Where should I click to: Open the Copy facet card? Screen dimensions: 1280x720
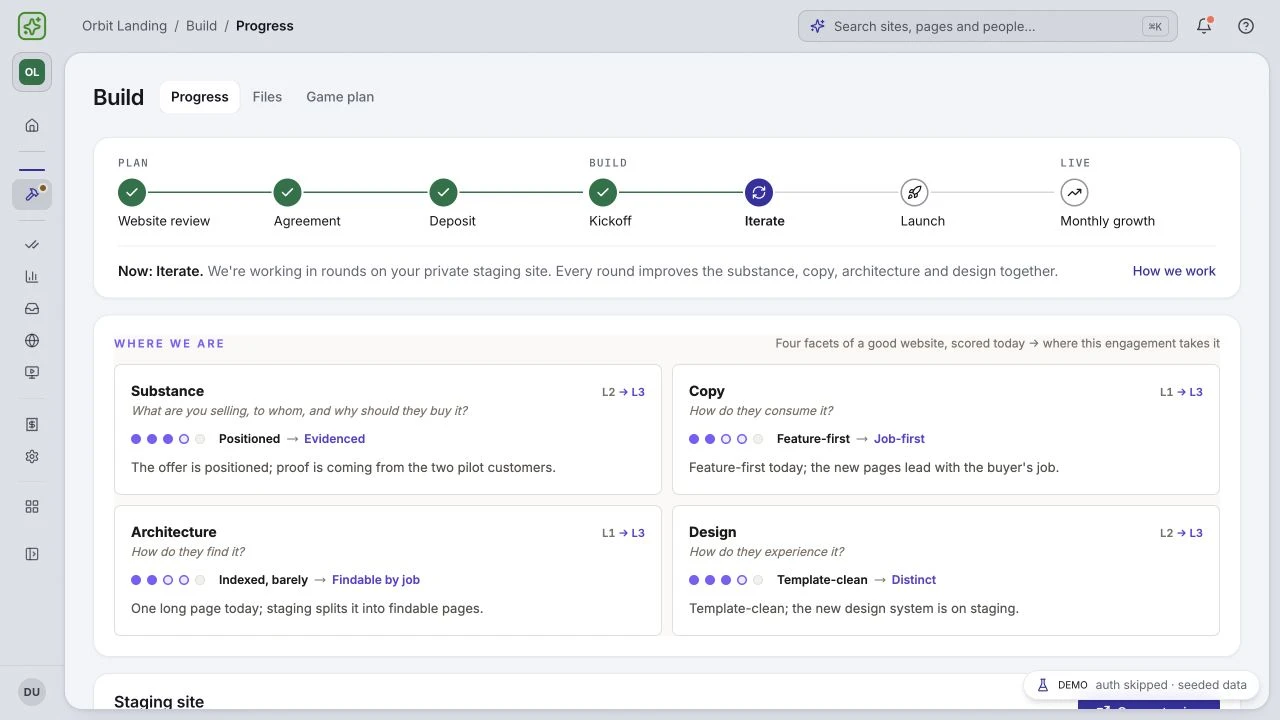tap(946, 429)
